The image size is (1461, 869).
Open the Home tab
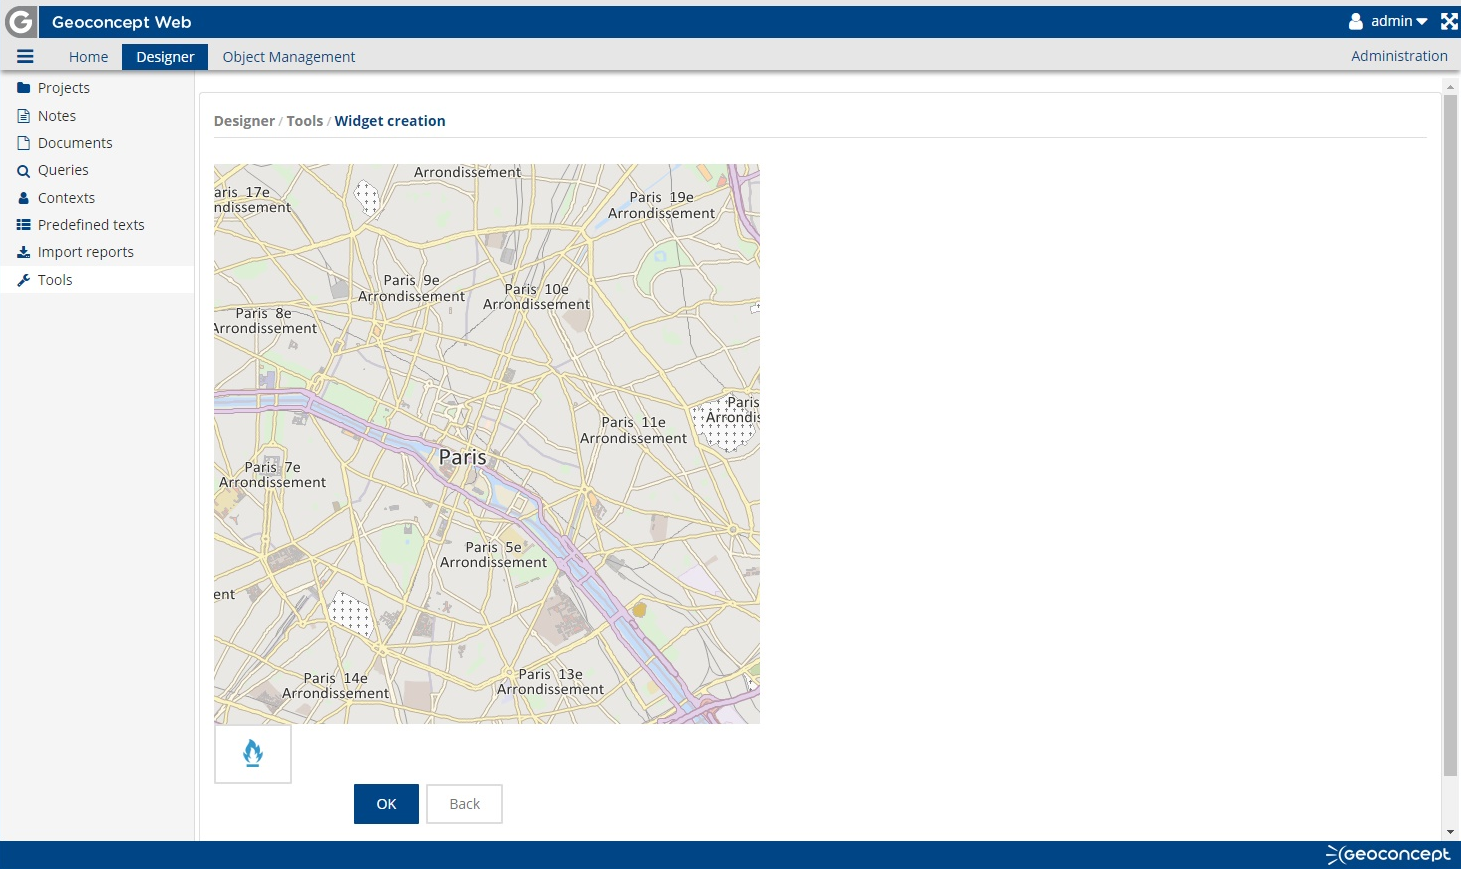pos(88,57)
